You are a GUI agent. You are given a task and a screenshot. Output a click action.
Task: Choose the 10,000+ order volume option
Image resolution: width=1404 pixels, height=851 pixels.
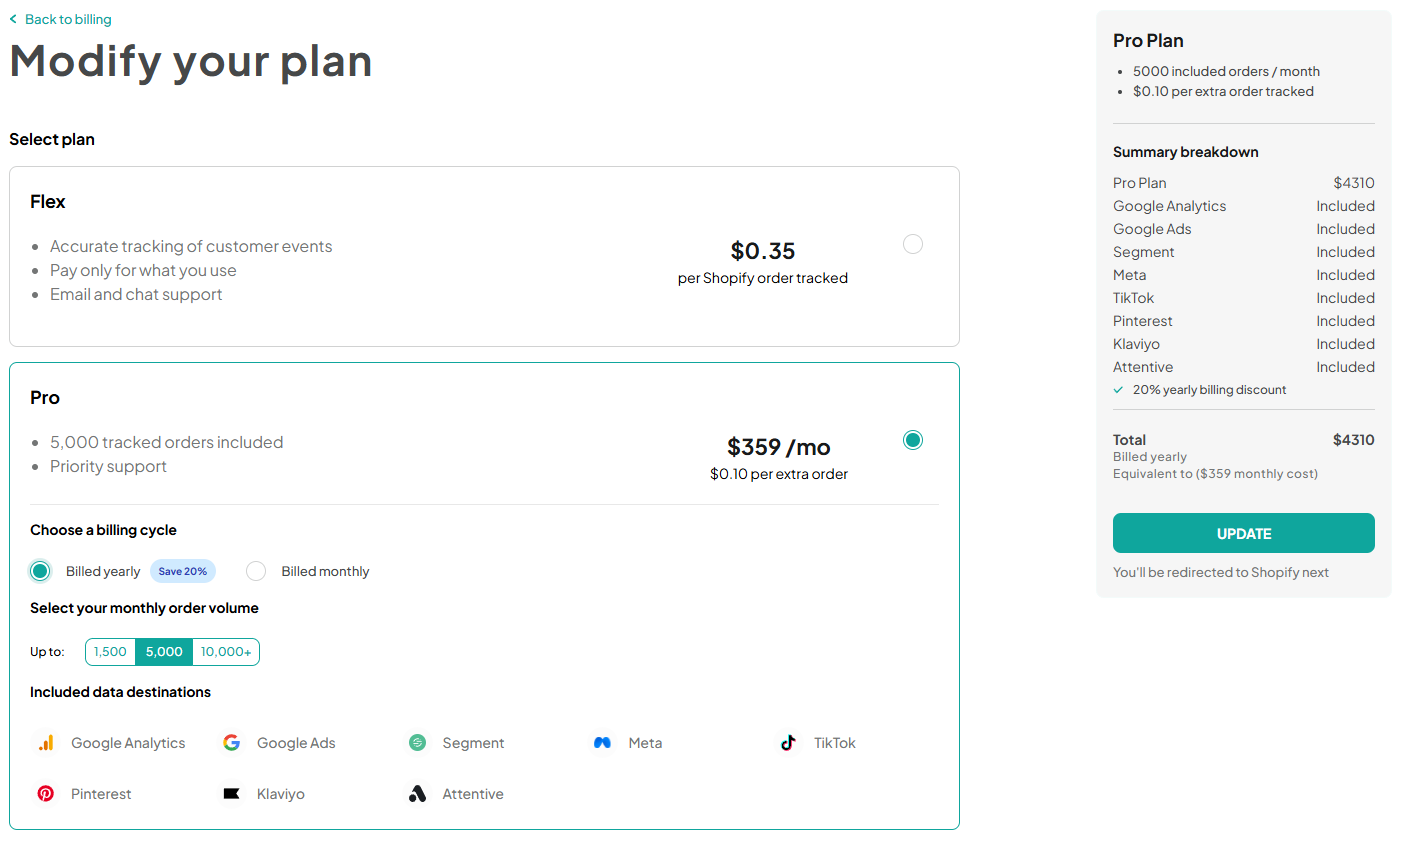click(x=226, y=652)
